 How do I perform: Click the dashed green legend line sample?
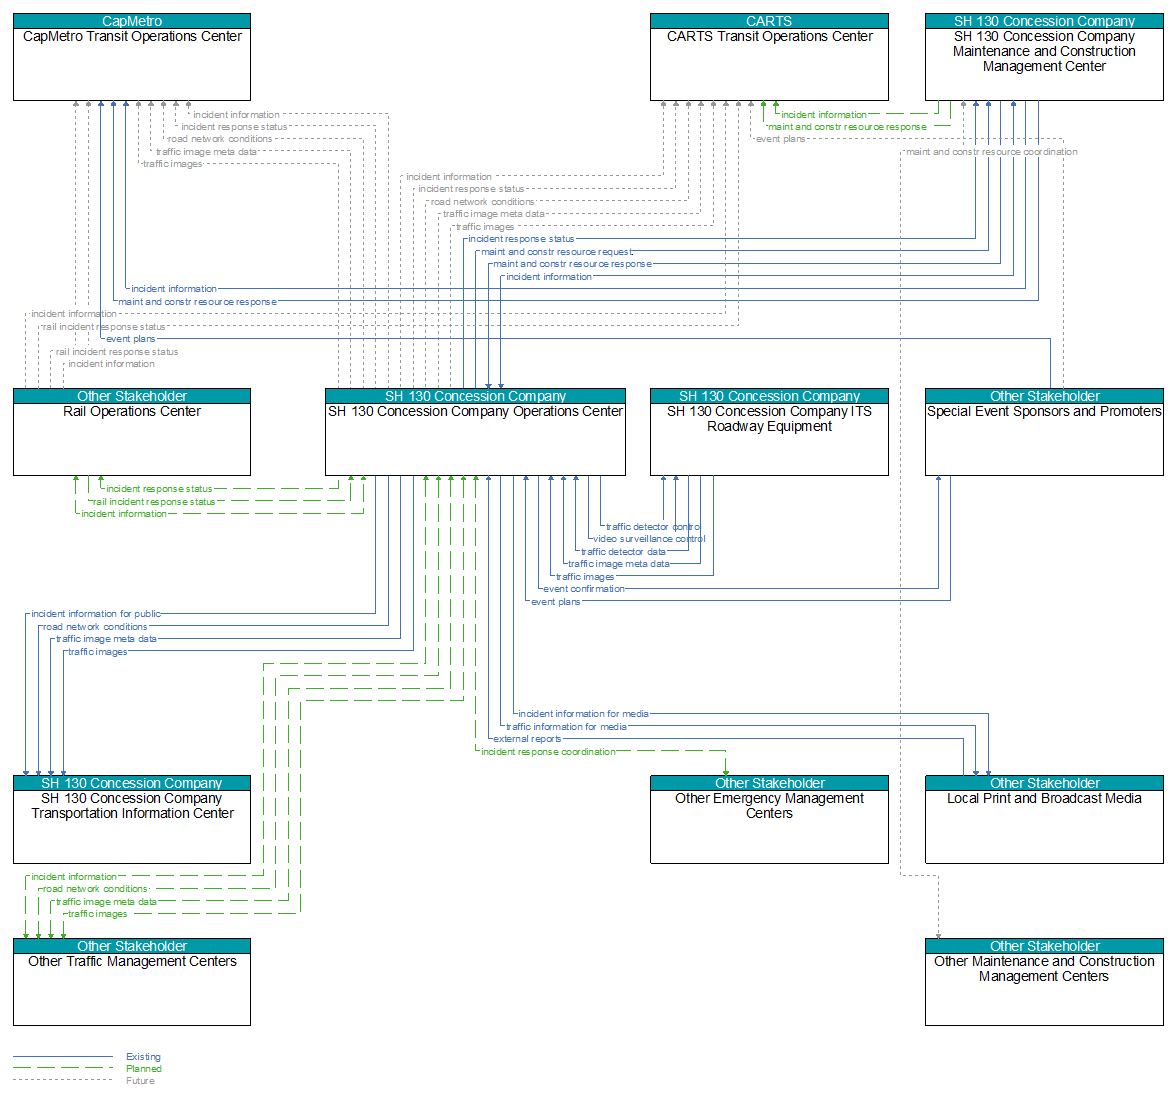63,1068
